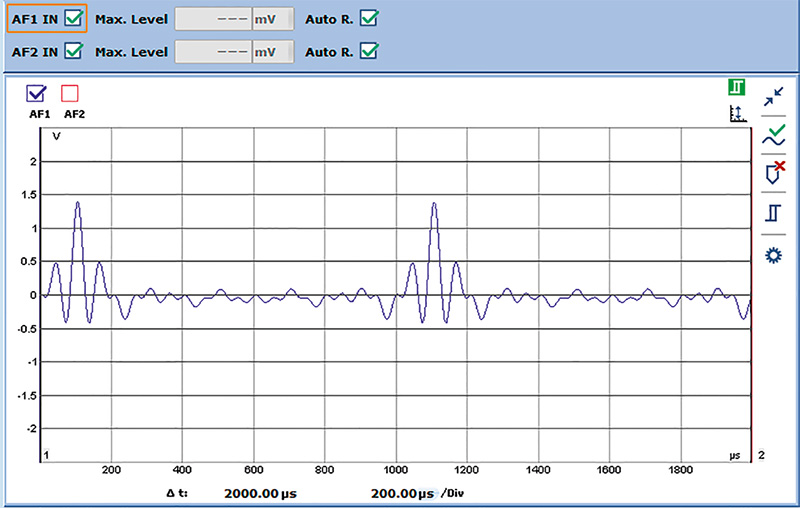Click the blue pulse trigger icon
Viewport: 800px width, 508px height.
coord(774,213)
